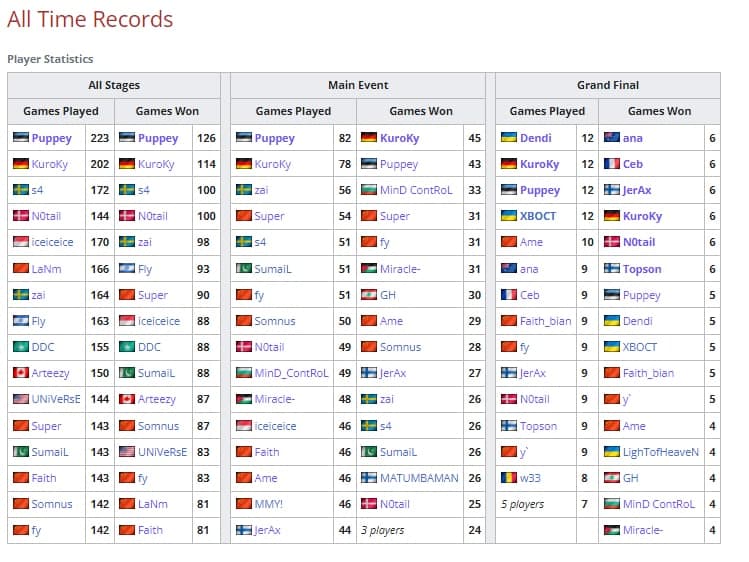Open KuroKy link in Main Event Games Won

[400, 138]
